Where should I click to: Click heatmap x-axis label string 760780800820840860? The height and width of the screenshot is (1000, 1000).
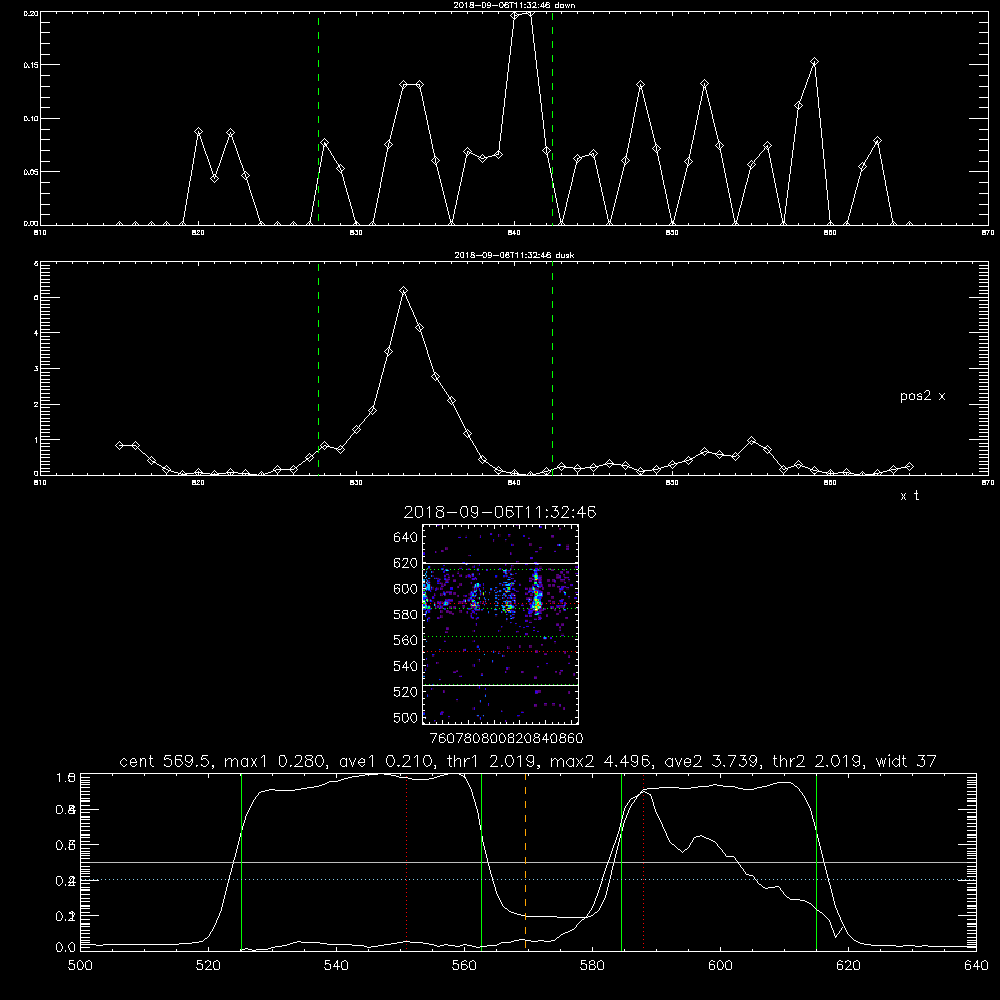click(506, 739)
